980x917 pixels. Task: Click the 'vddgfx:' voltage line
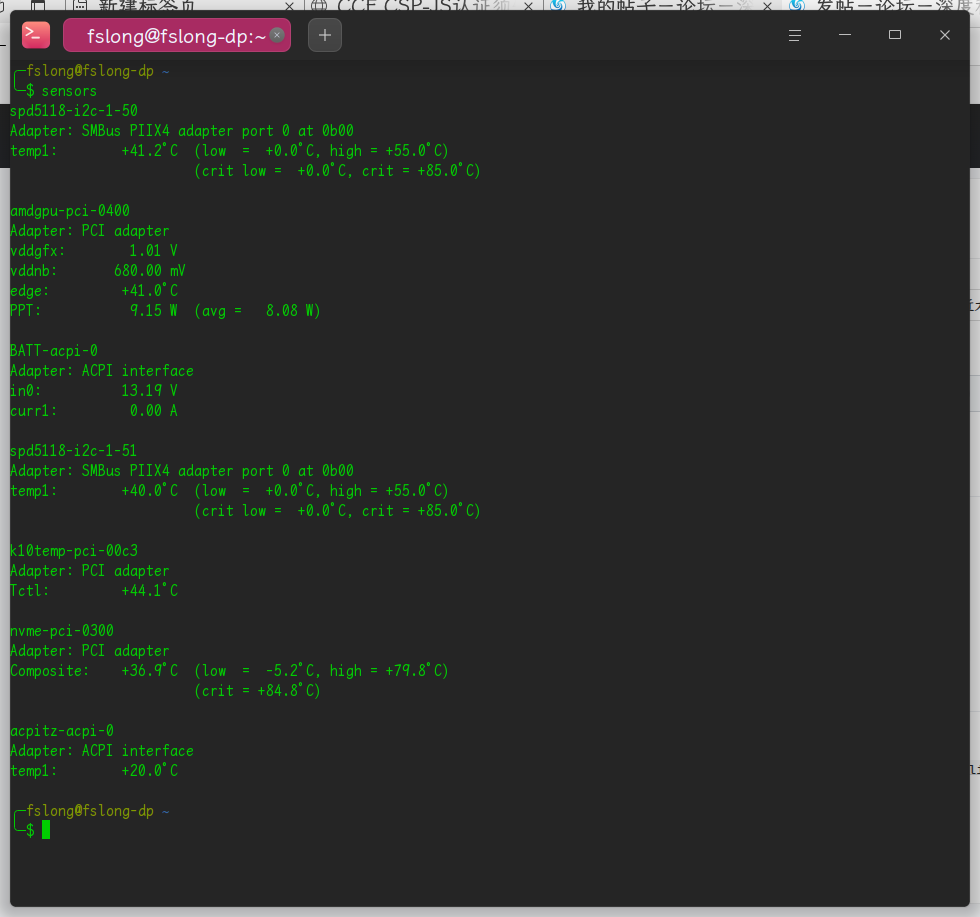tap(94, 251)
